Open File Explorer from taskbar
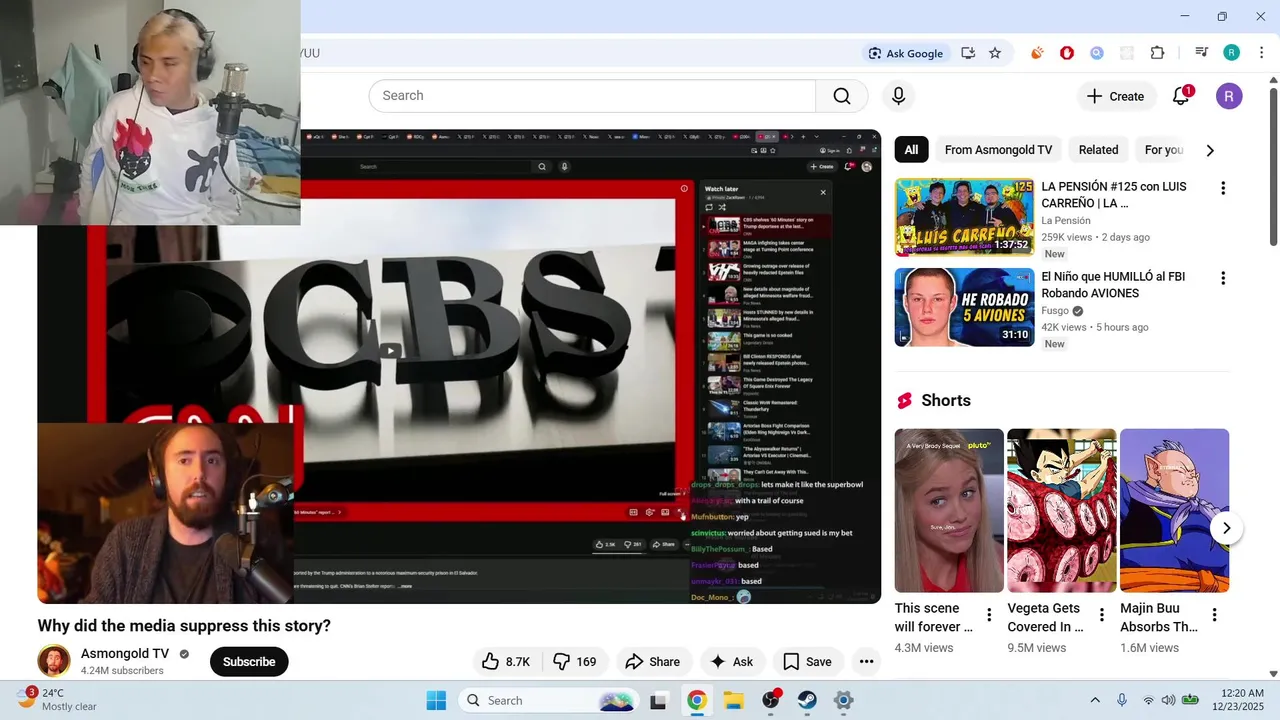1280x720 pixels. pos(734,701)
